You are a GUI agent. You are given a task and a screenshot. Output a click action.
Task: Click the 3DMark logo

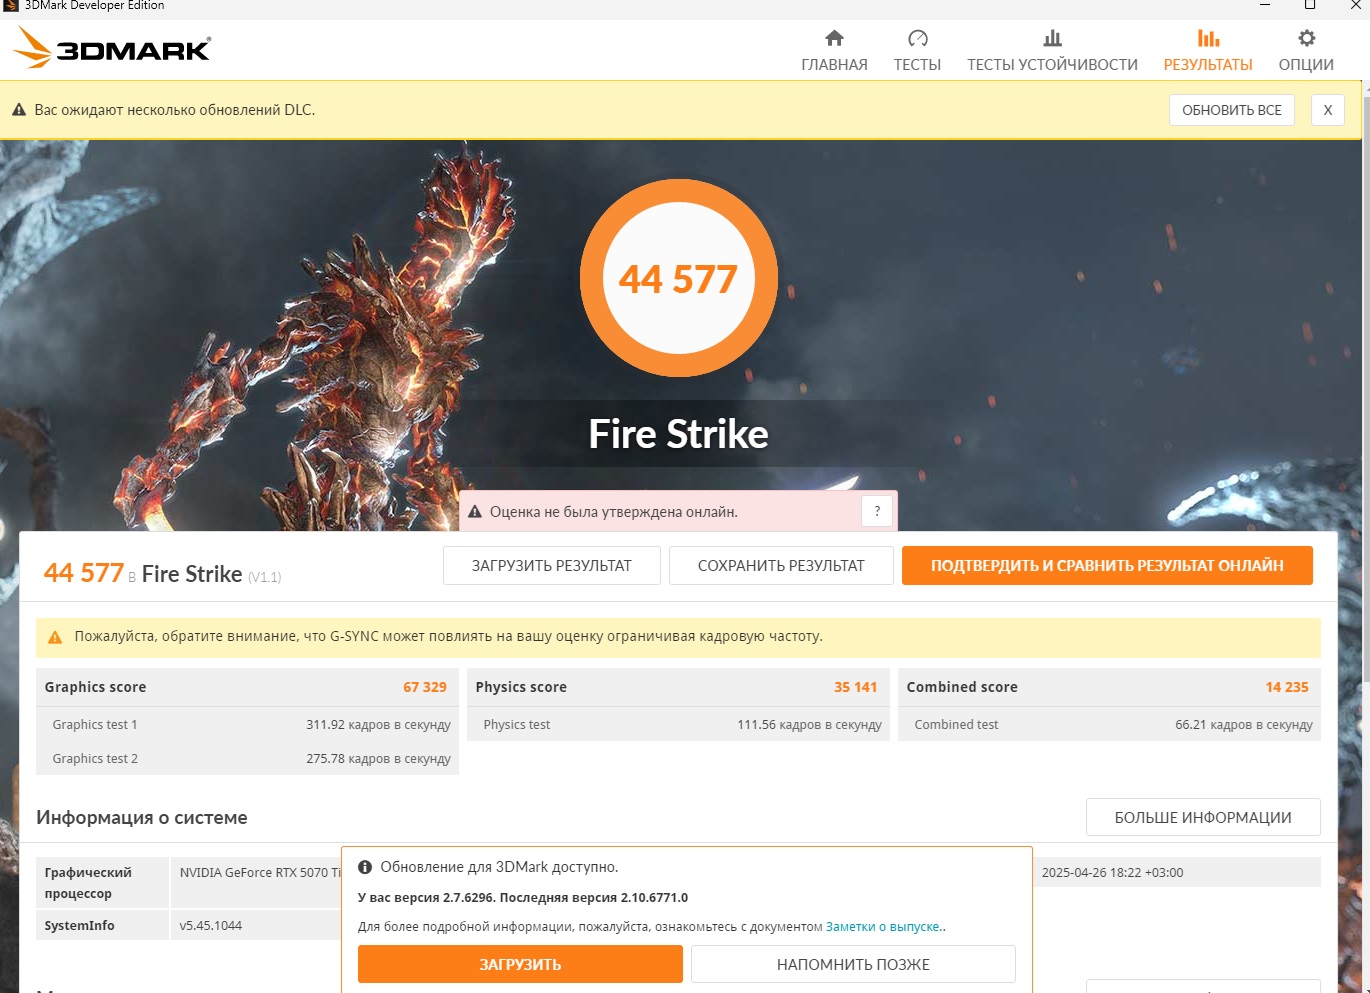click(x=112, y=48)
